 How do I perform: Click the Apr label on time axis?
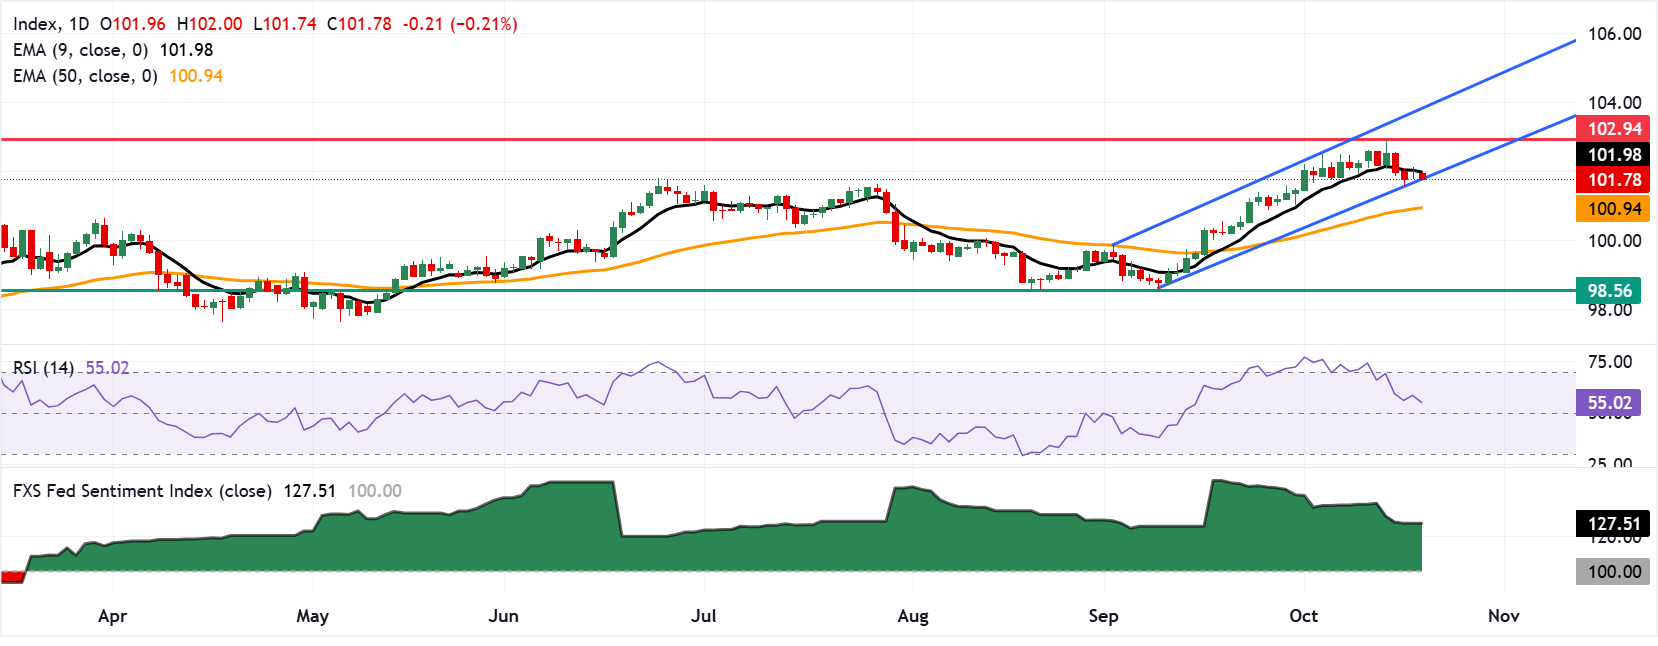click(x=113, y=616)
